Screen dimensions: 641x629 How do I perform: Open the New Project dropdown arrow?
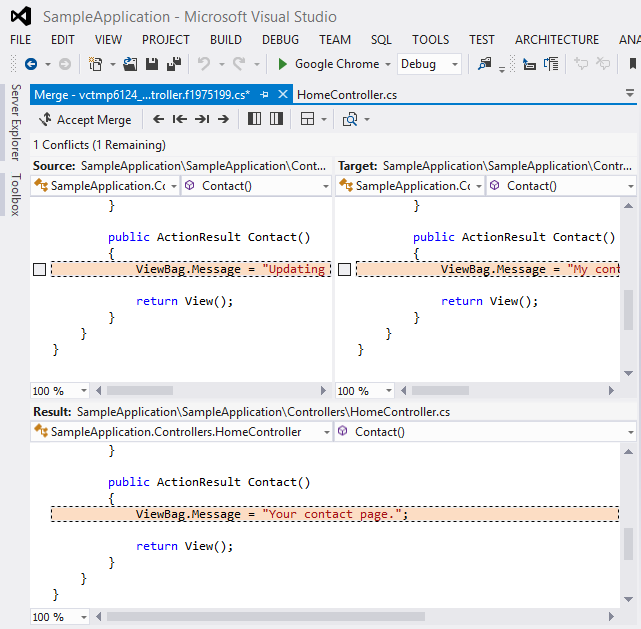pos(112,64)
